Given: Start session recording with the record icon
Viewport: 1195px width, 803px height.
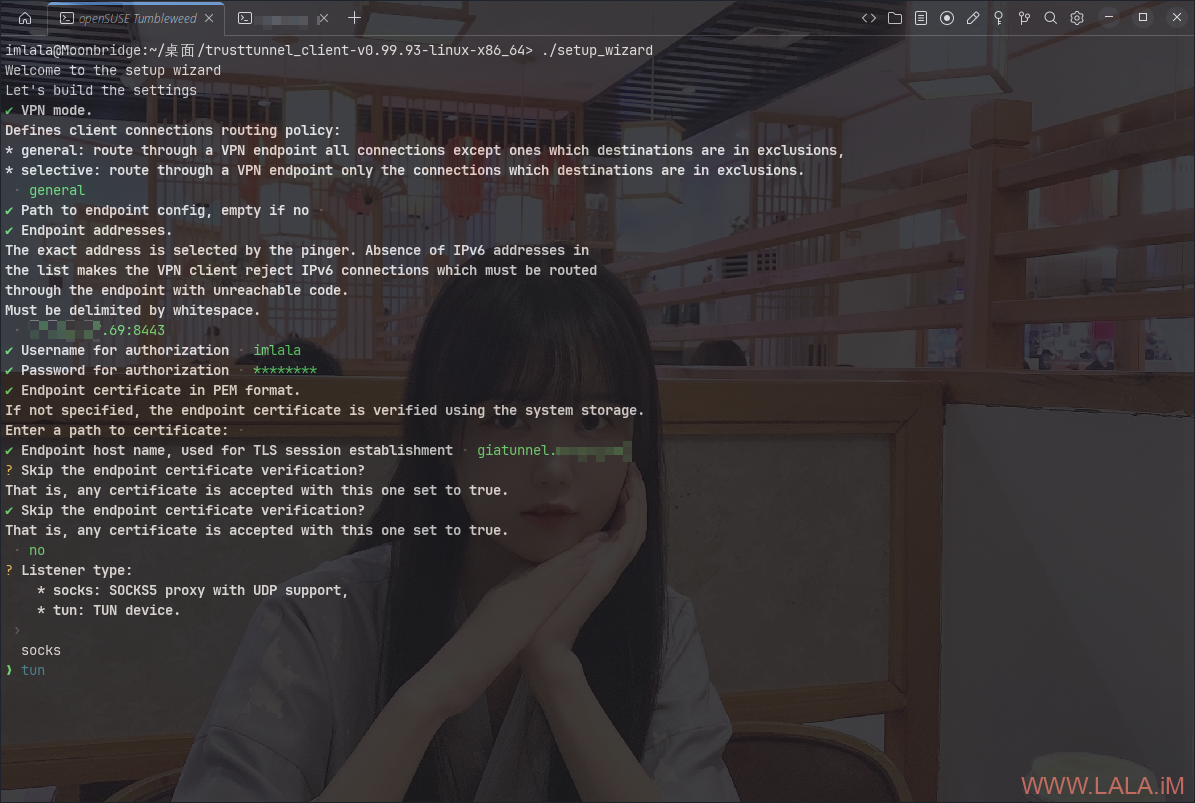Looking at the screenshot, I should click(x=947, y=18).
